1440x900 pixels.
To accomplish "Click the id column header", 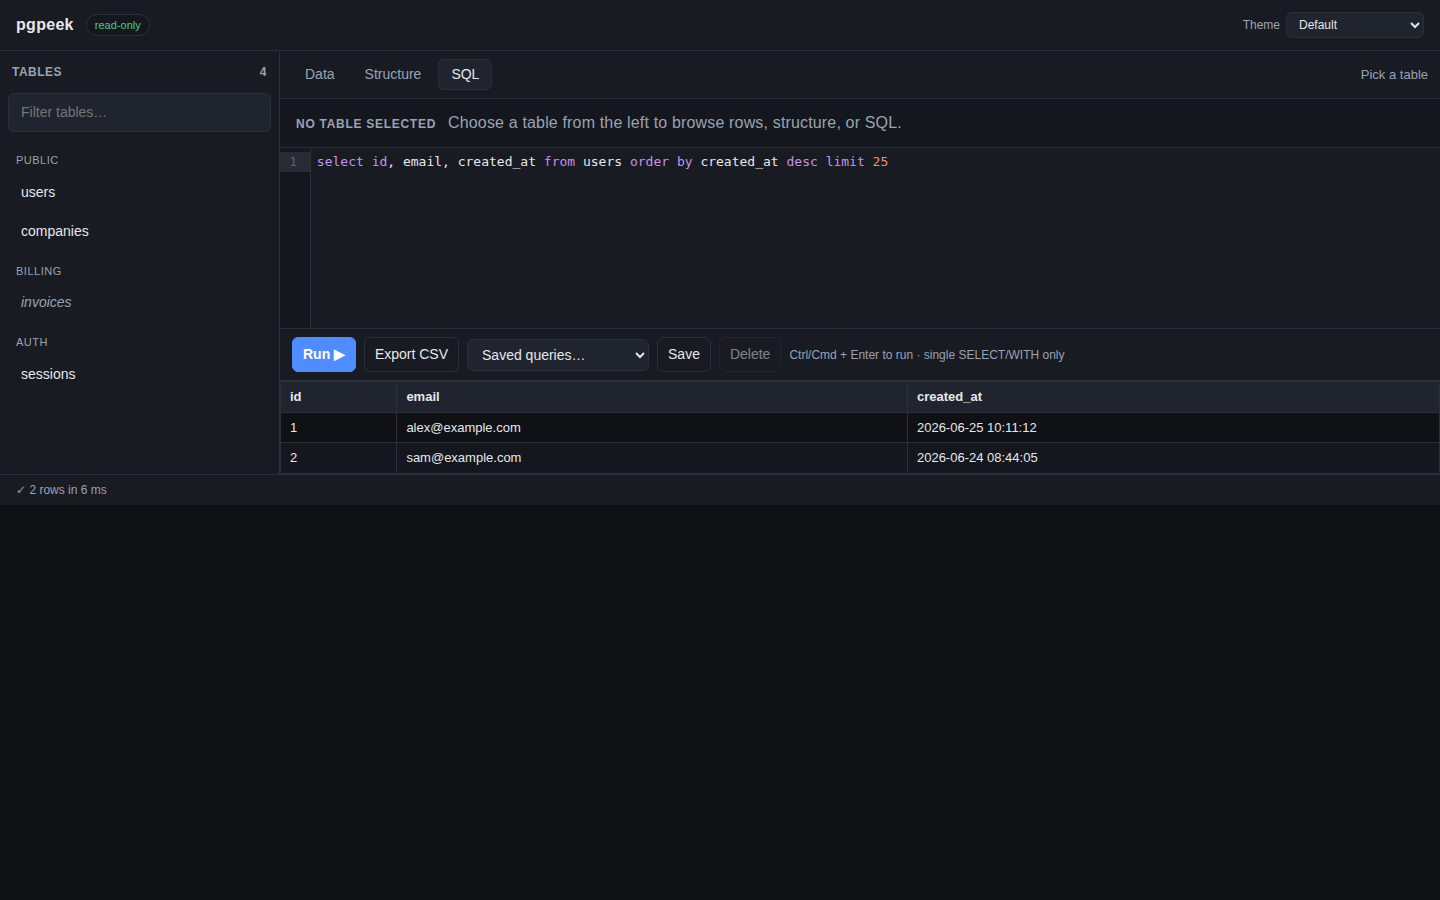I will pos(338,397).
